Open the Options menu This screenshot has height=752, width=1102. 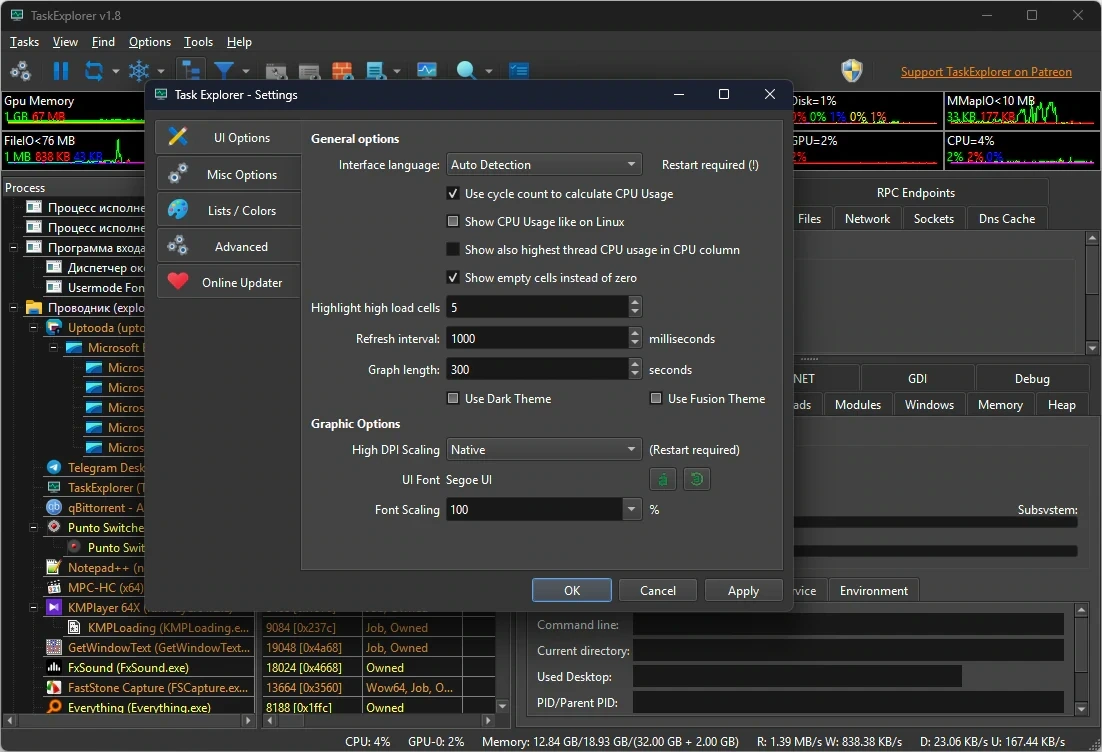point(150,42)
